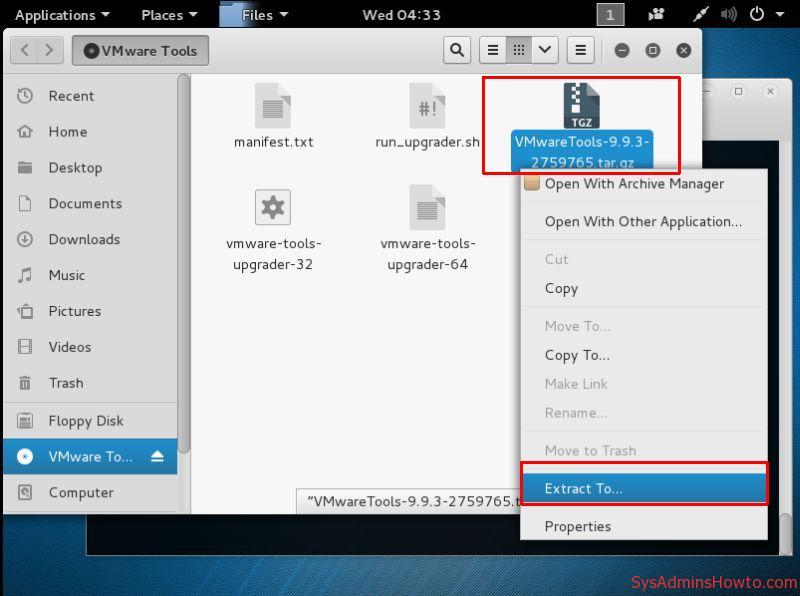This screenshot has height=596, width=800.
Task: Click the forward navigation arrow
Action: pyautogui.click(x=49, y=50)
